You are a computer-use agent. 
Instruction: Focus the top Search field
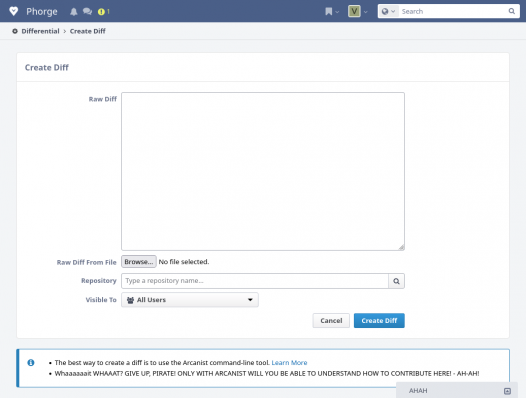point(454,11)
